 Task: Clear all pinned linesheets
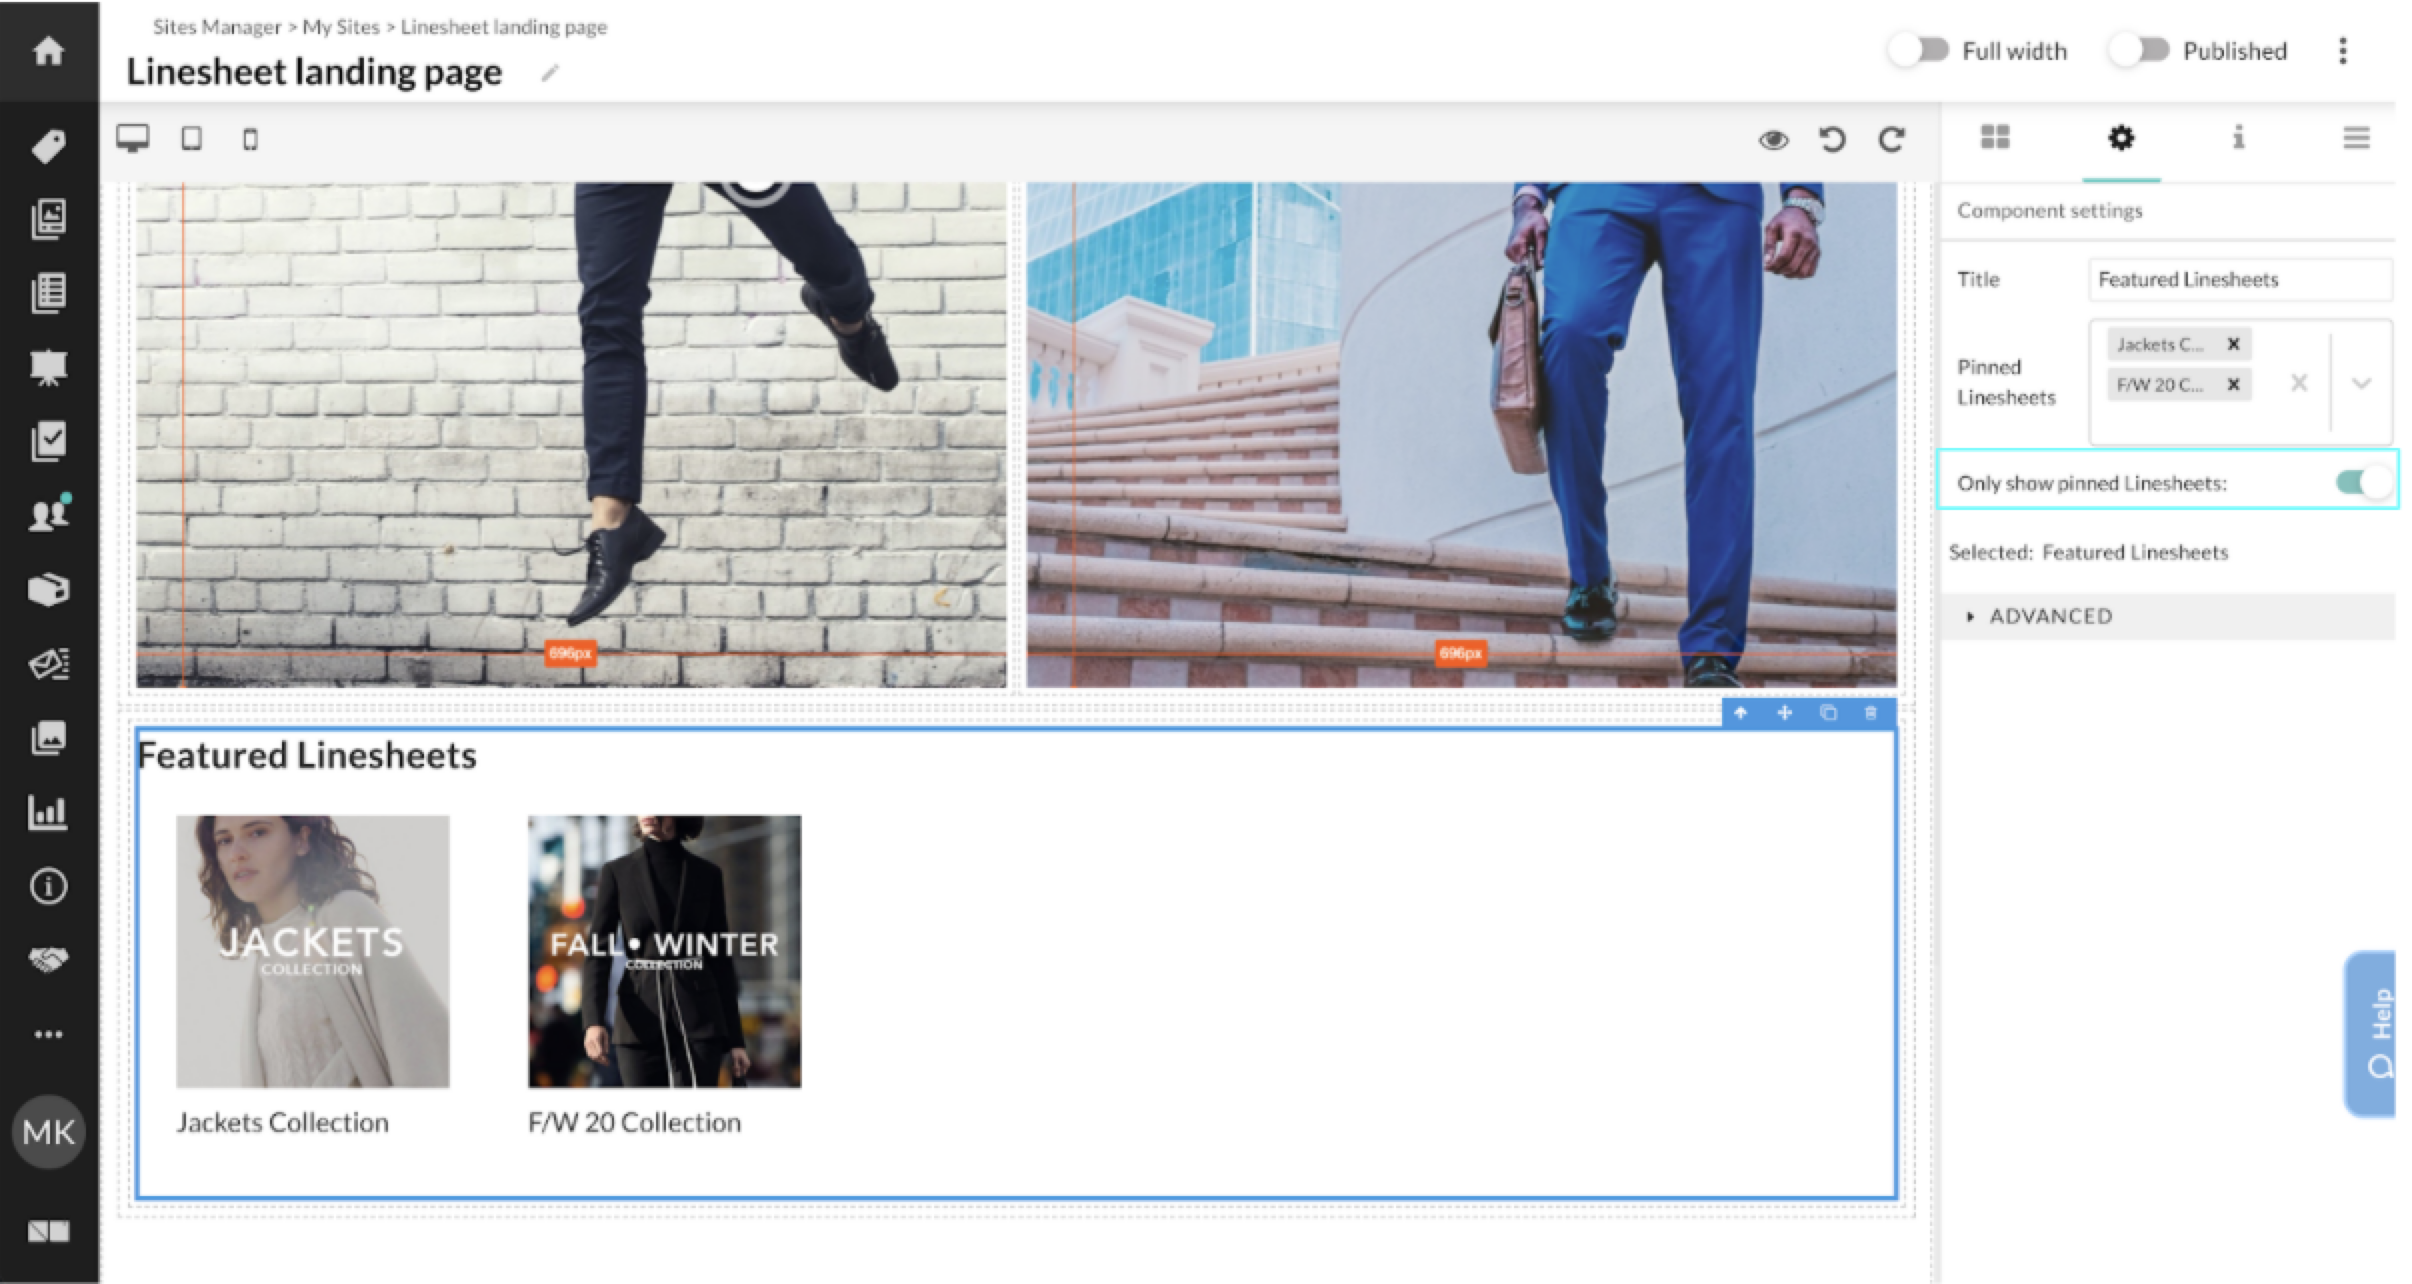[2299, 383]
